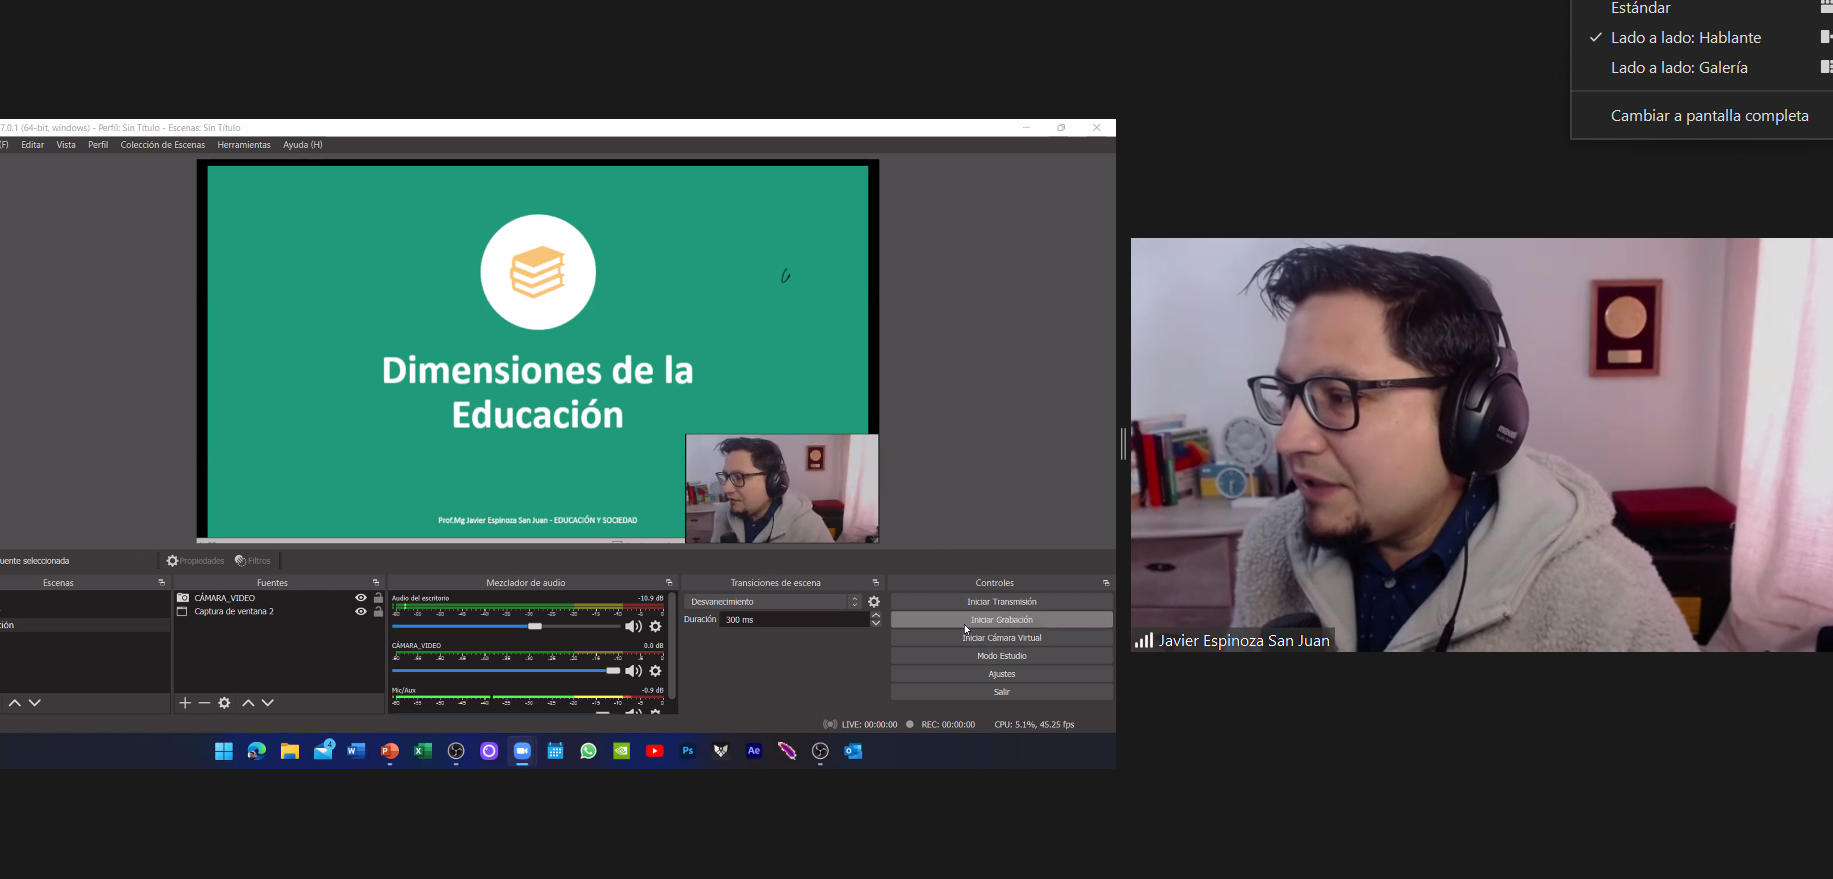Open Audio del escritorio mixer settings gear

(656, 627)
